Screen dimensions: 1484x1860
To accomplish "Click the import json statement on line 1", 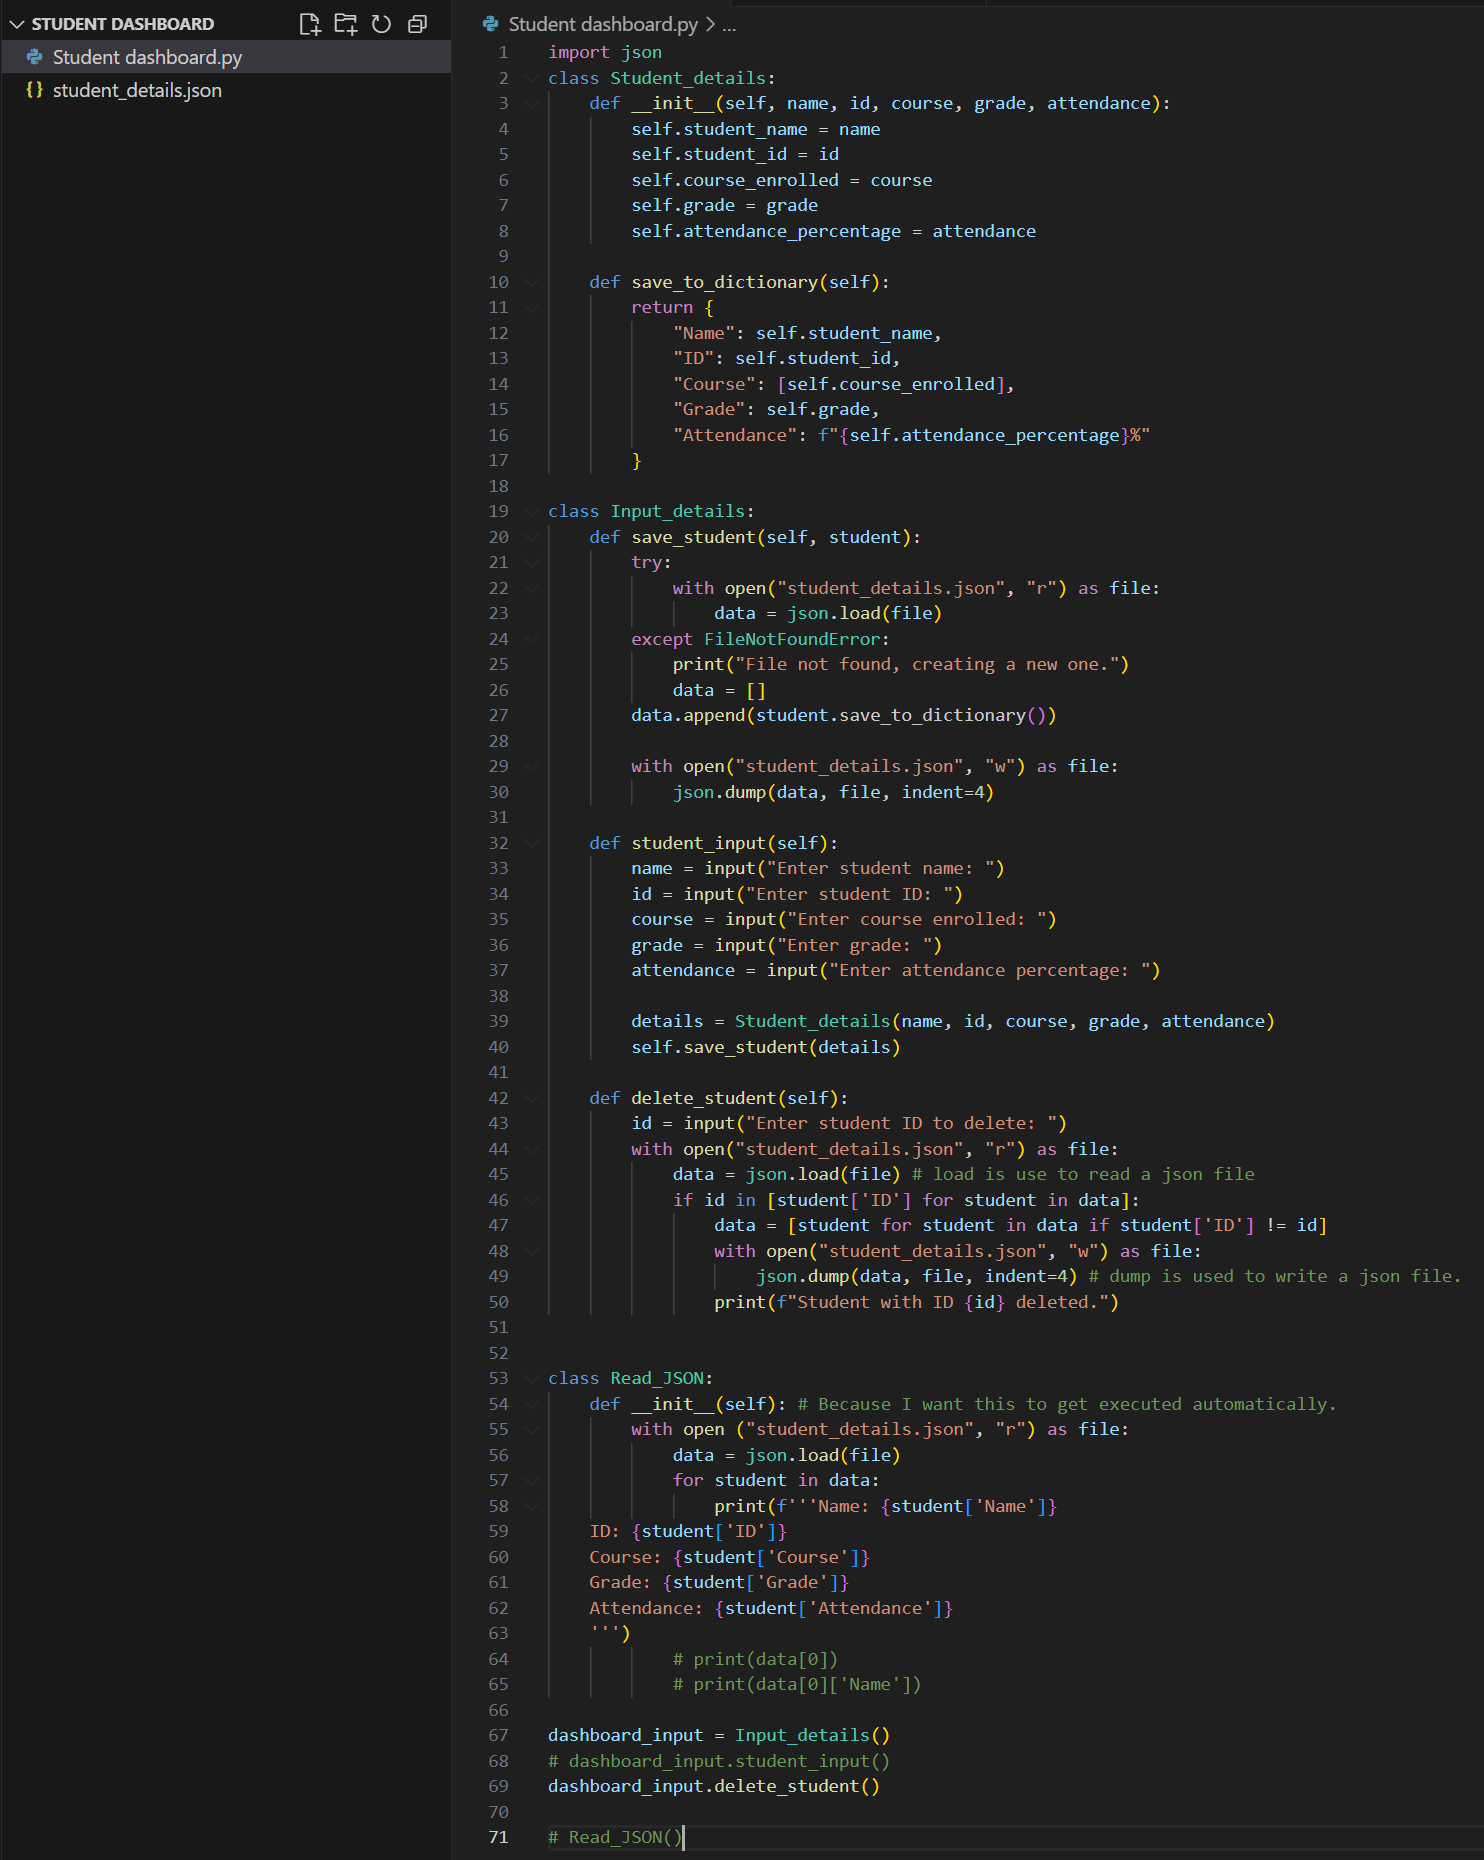I will [604, 52].
